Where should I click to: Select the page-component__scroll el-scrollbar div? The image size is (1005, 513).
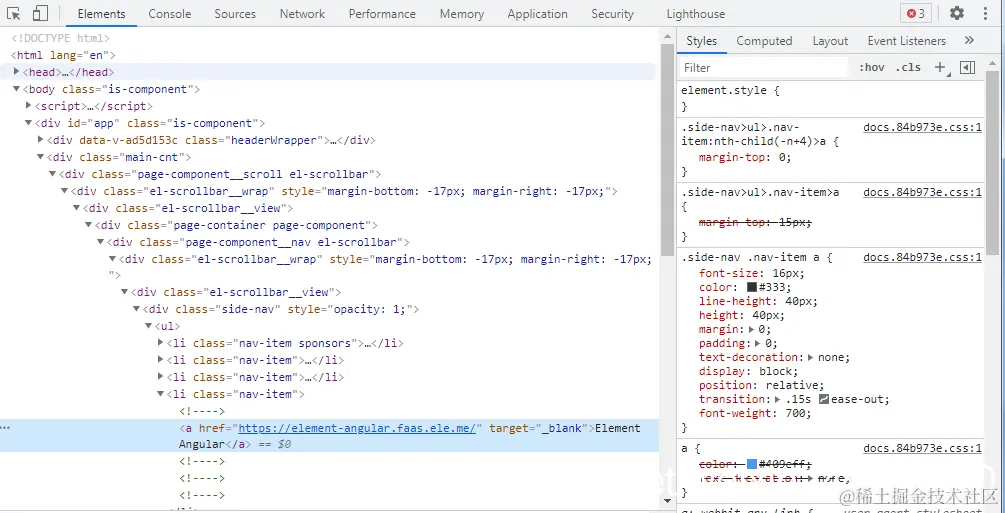pos(220,174)
